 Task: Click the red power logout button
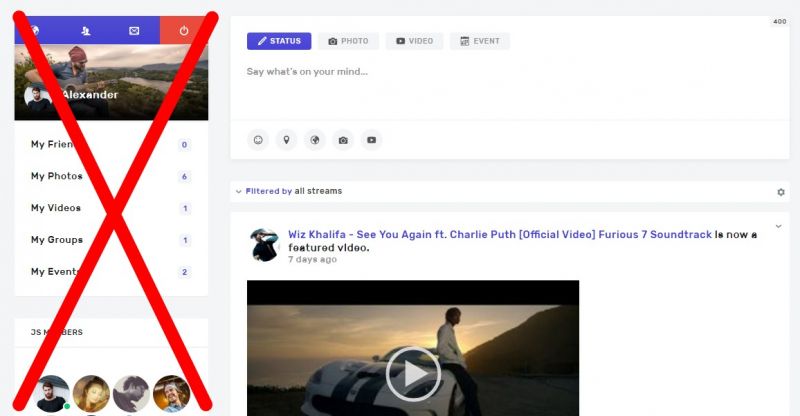pyautogui.click(x=184, y=31)
